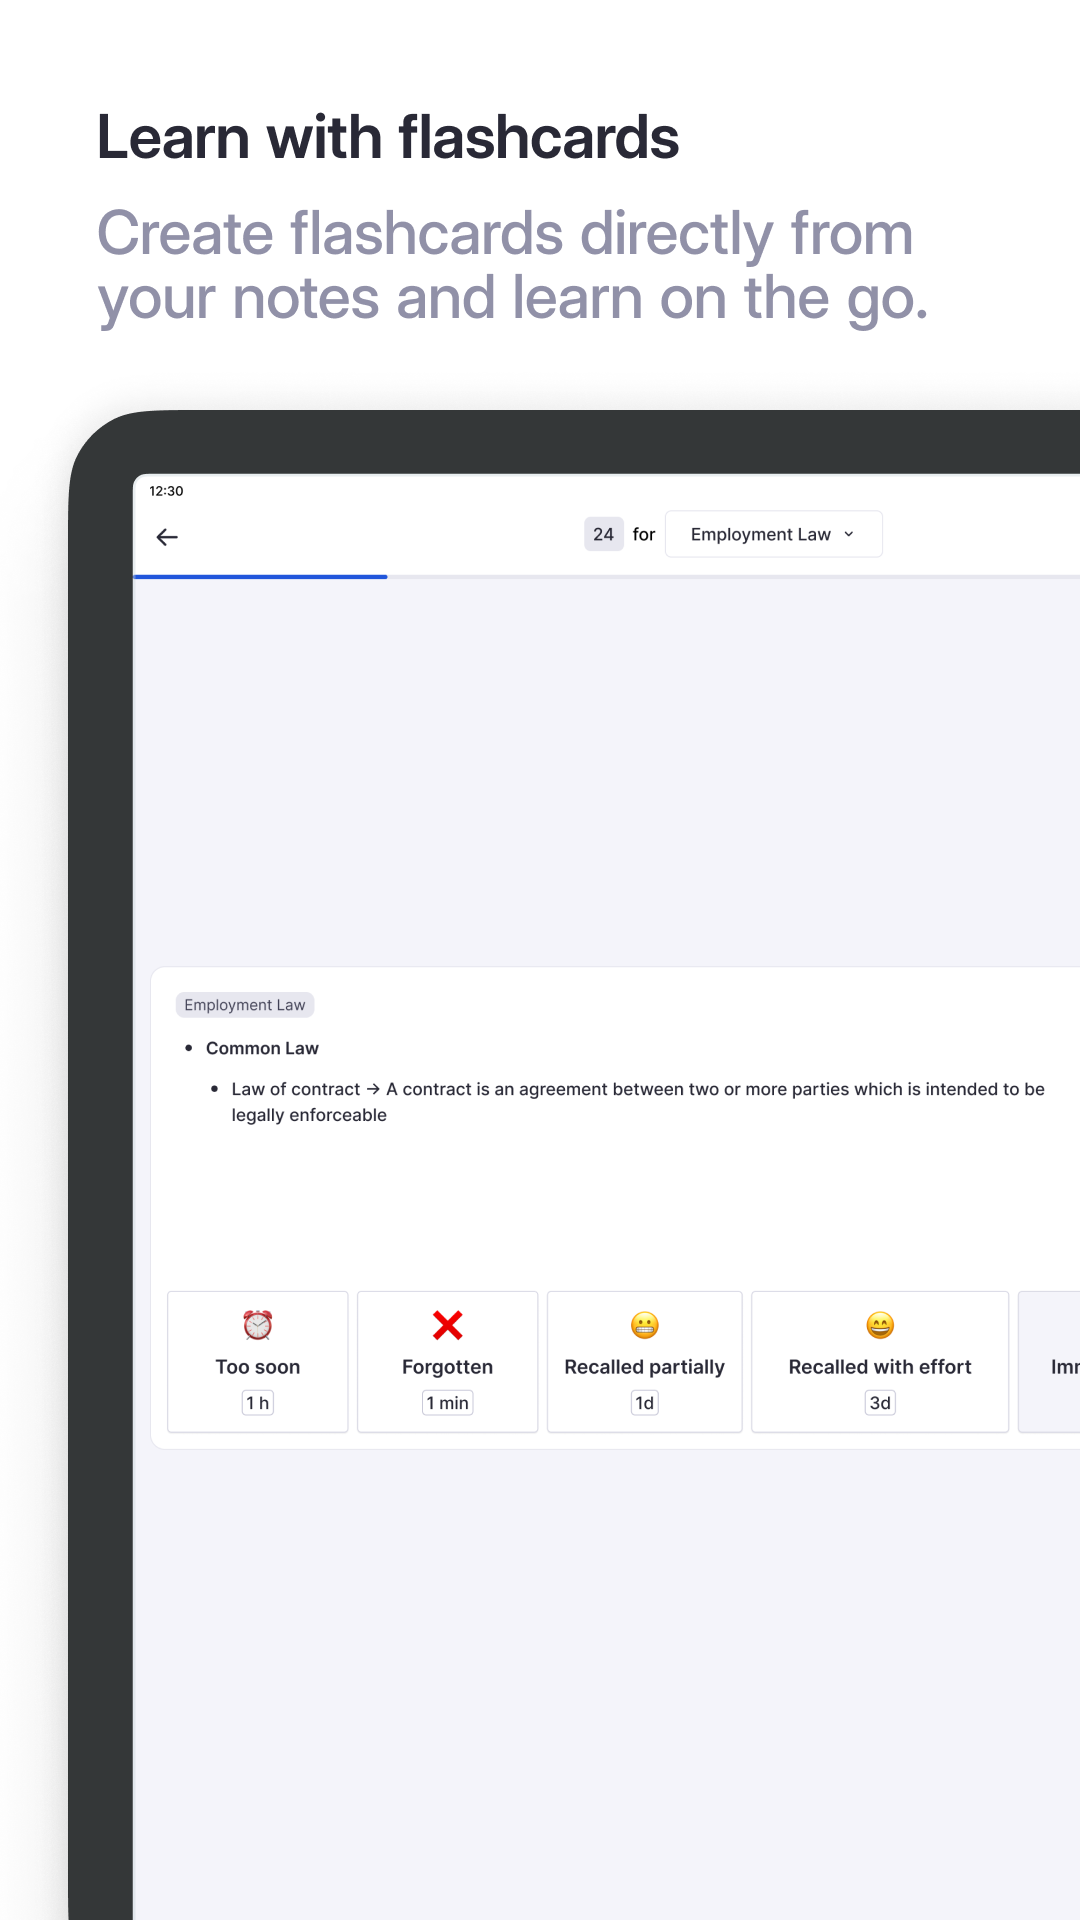
Task: Select the Common Law bullet text
Action: click(x=262, y=1048)
